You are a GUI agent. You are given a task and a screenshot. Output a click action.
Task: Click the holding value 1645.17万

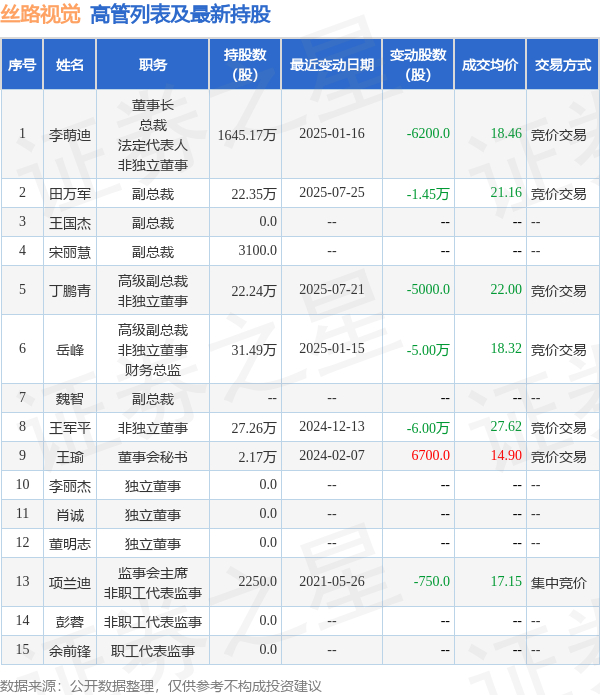click(x=247, y=135)
